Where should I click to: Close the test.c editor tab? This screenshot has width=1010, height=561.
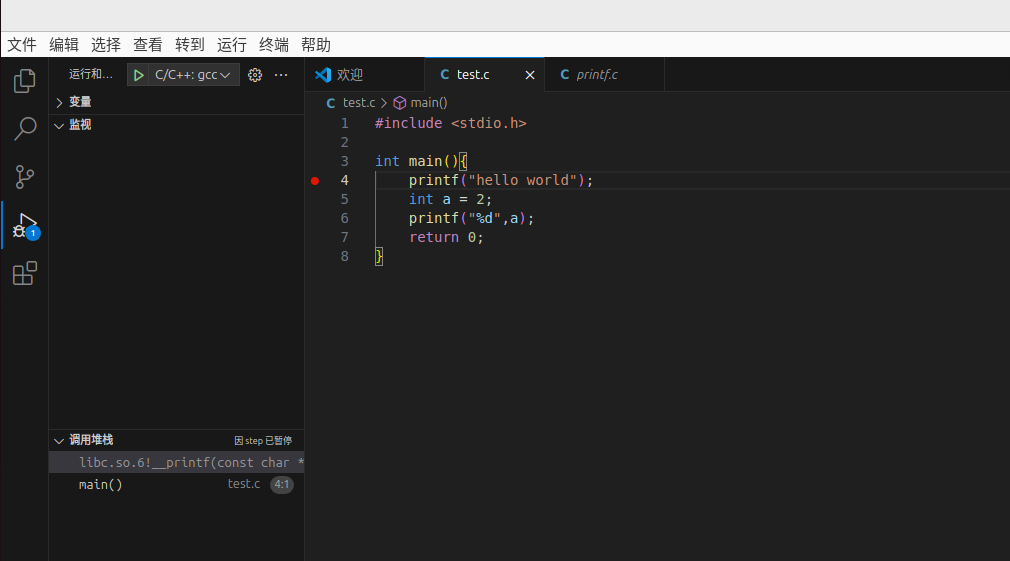[530, 75]
